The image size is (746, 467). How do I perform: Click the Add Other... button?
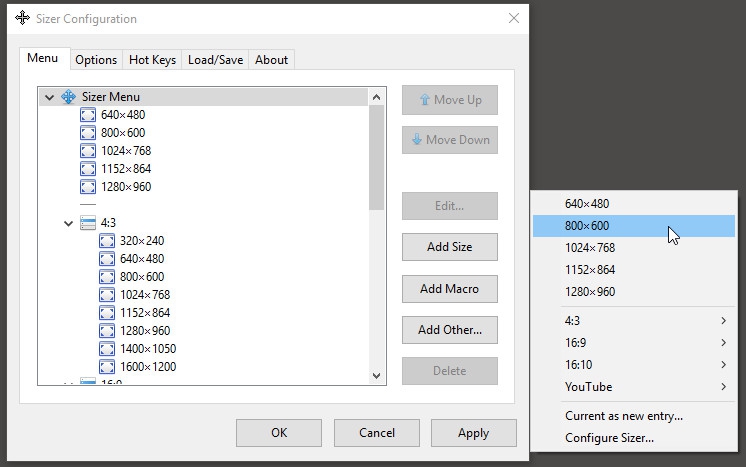pyautogui.click(x=450, y=330)
